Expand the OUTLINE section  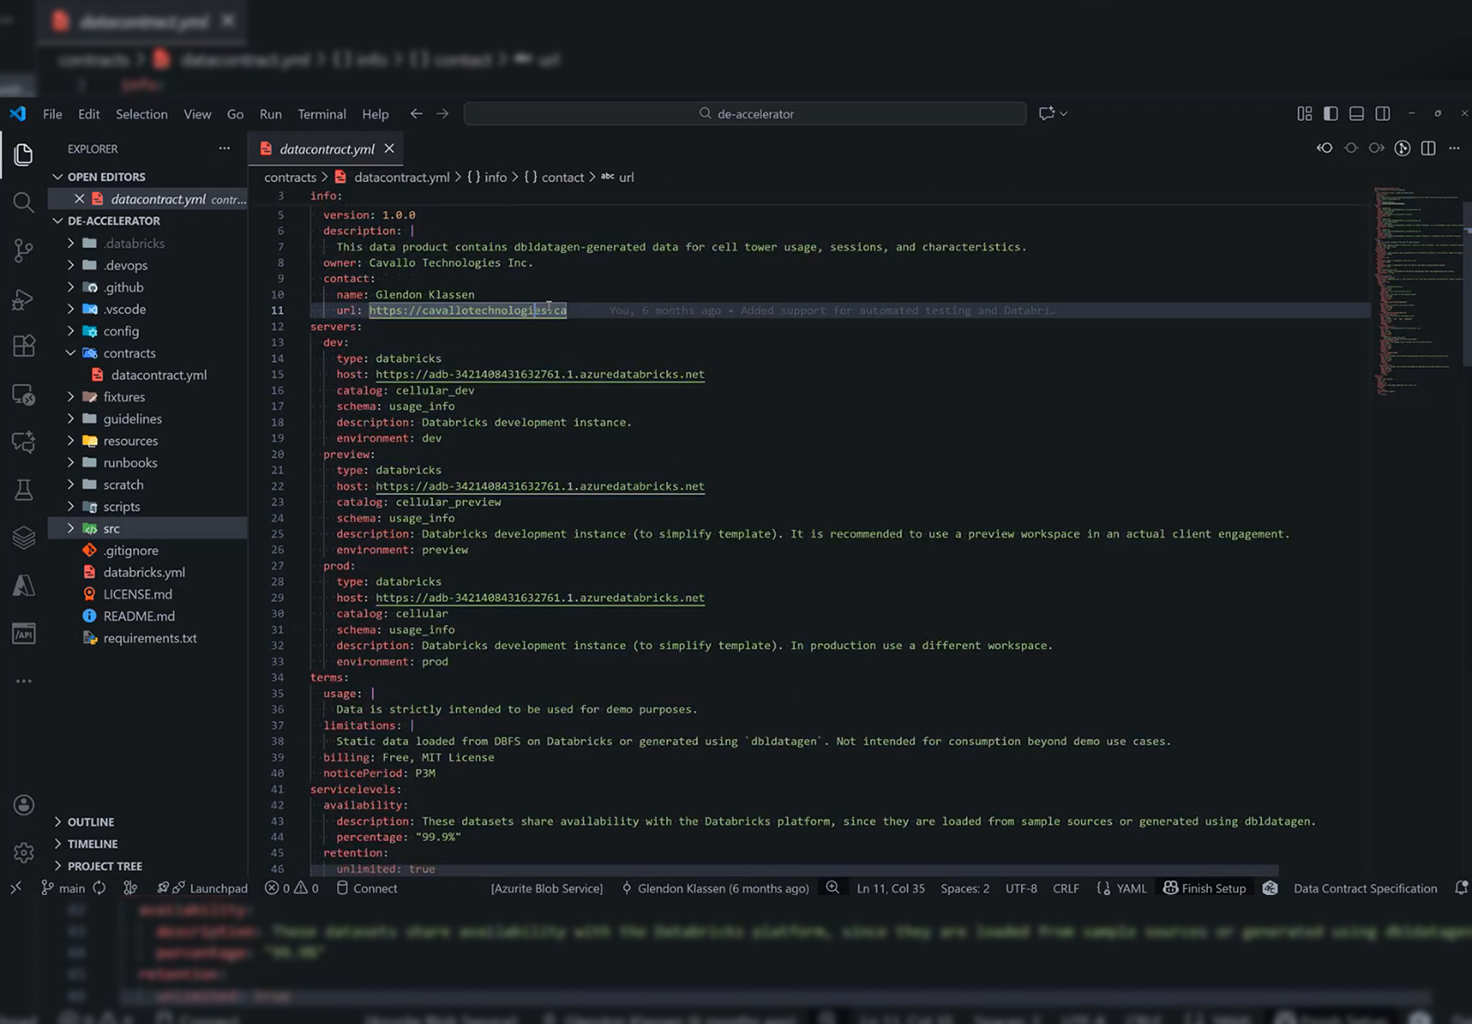click(x=91, y=822)
